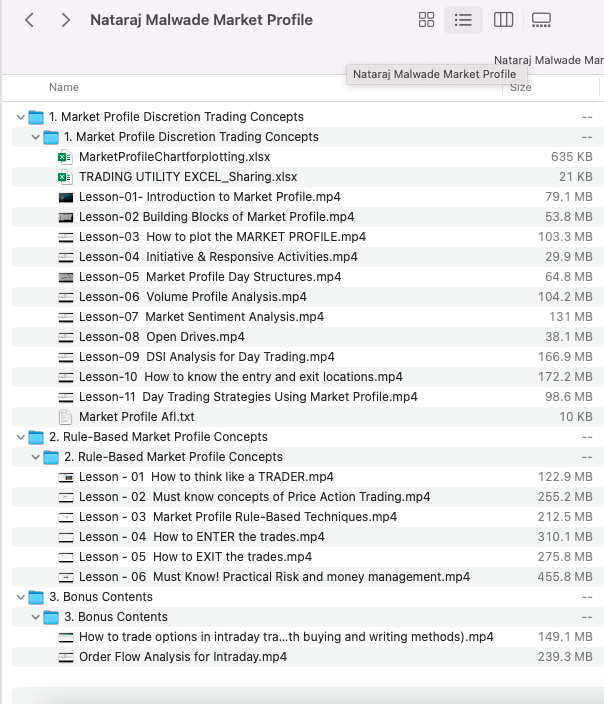Click video icon of Order Flow Analysis for Intraday.mp4
This screenshot has height=704, width=604.
point(66,657)
